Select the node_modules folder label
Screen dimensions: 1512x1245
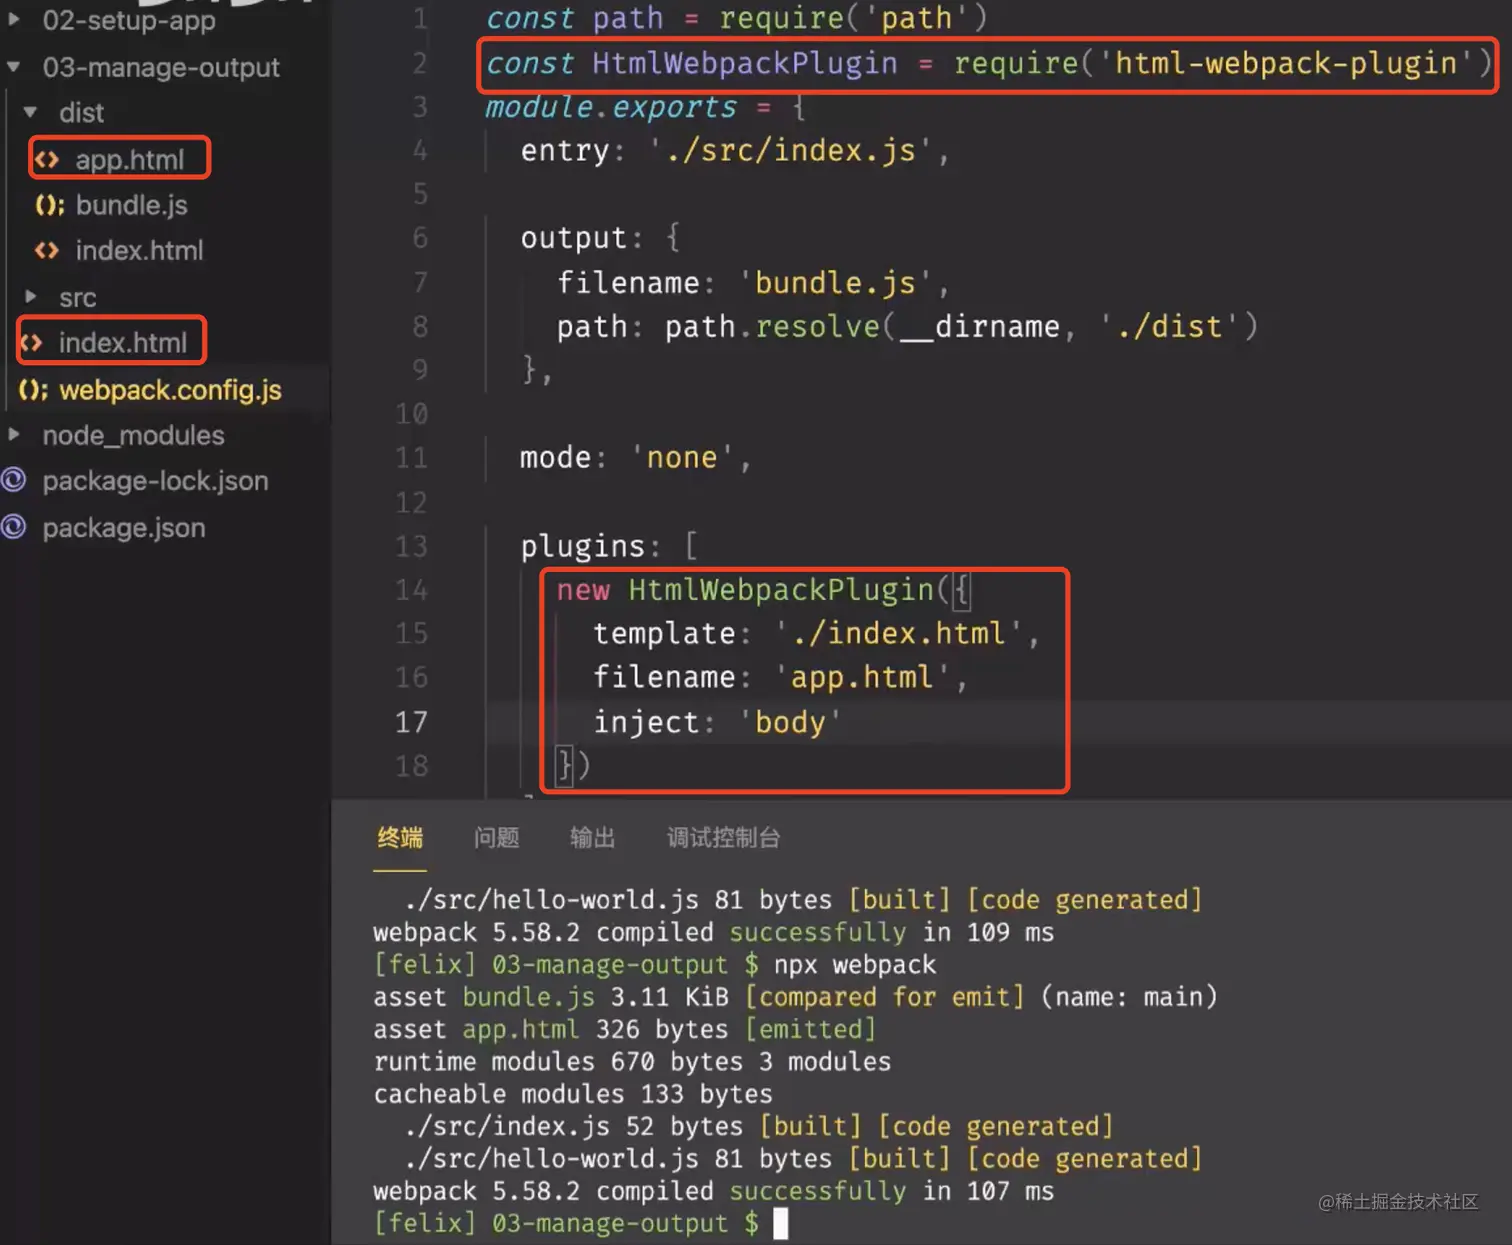(x=133, y=435)
